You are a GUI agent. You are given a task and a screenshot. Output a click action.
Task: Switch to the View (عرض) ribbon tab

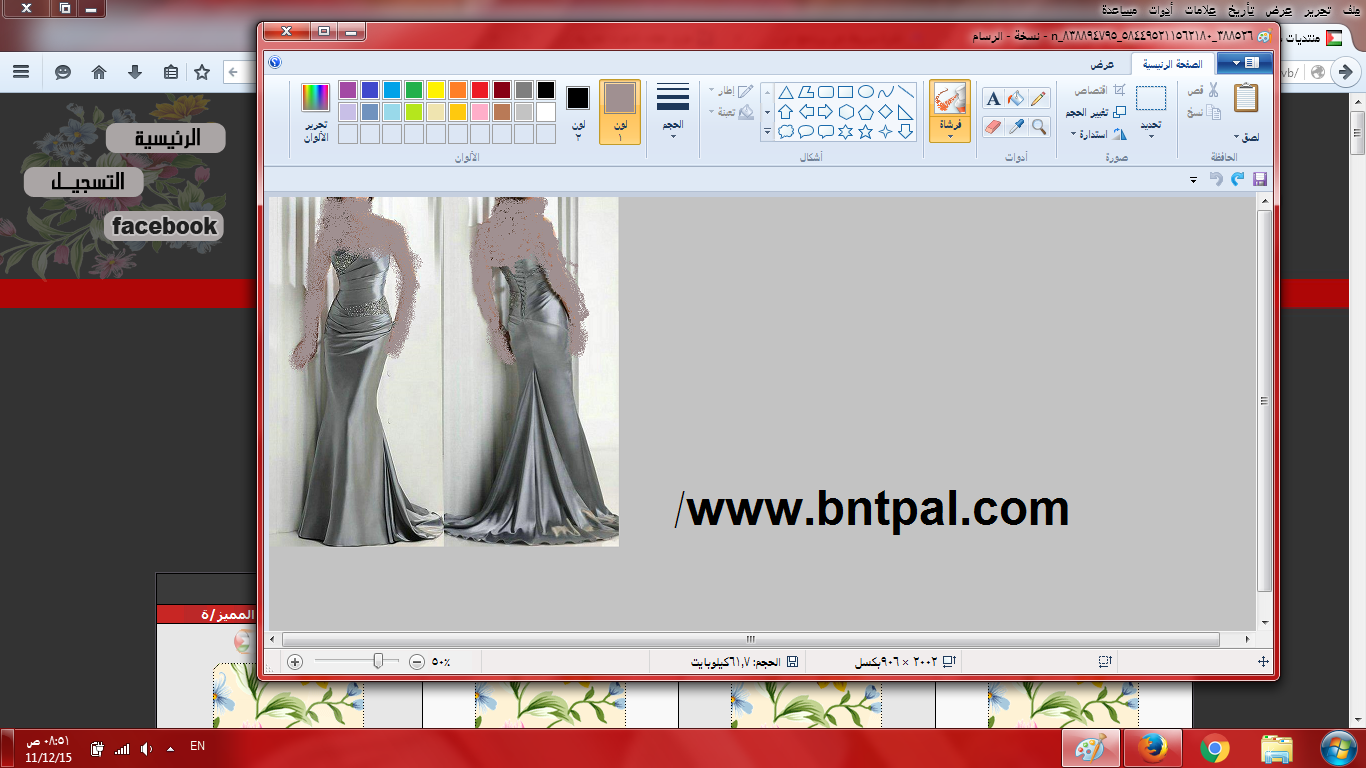coord(1102,64)
